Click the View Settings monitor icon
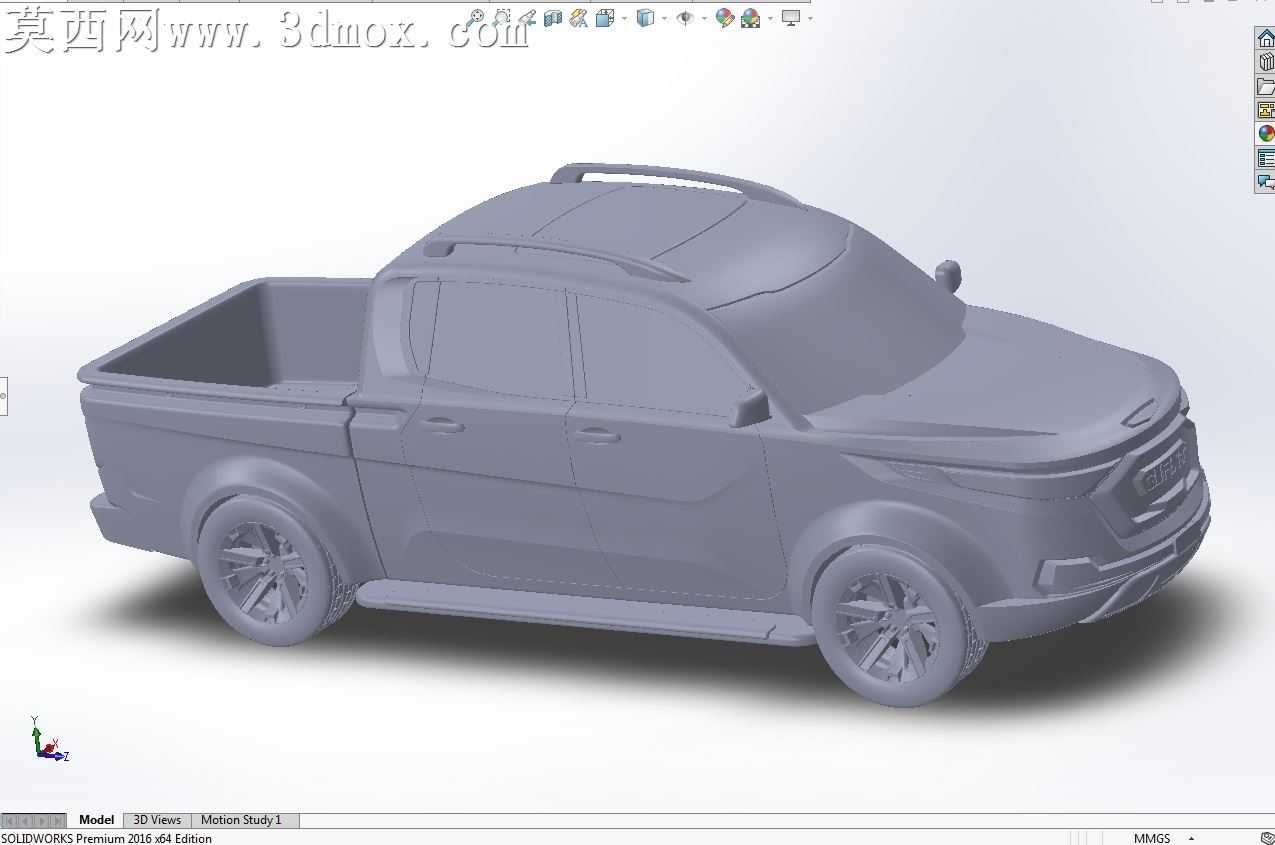Viewport: 1275px width, 845px height. 791,17
